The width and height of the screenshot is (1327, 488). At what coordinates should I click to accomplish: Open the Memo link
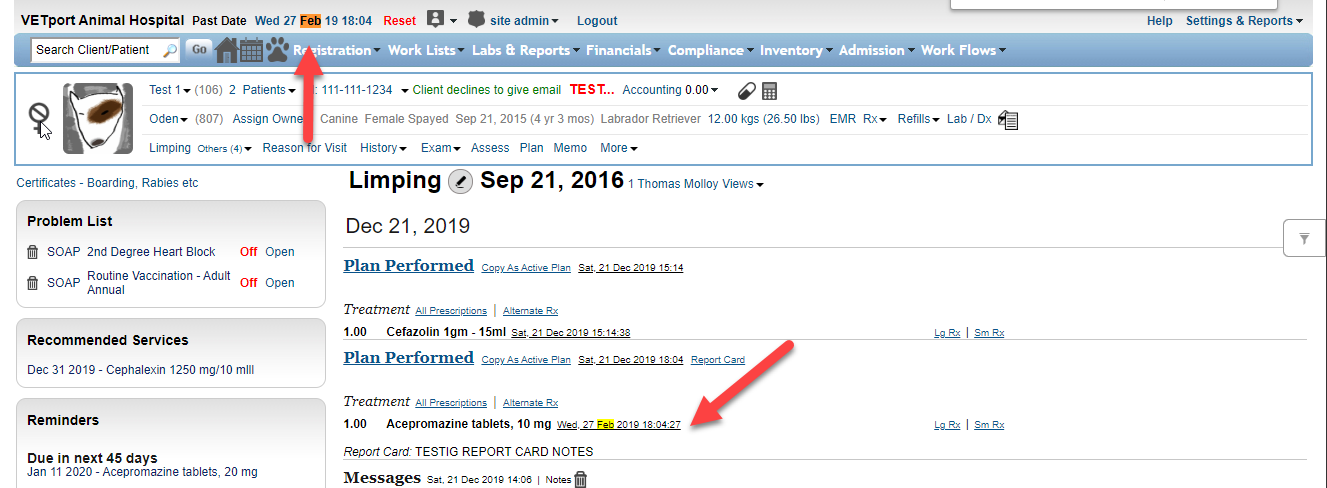570,148
